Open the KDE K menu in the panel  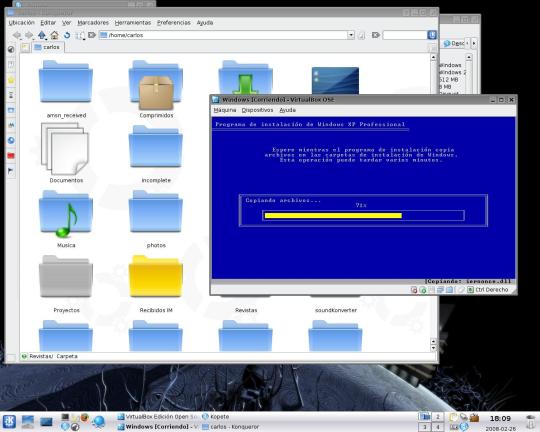coord(9,422)
